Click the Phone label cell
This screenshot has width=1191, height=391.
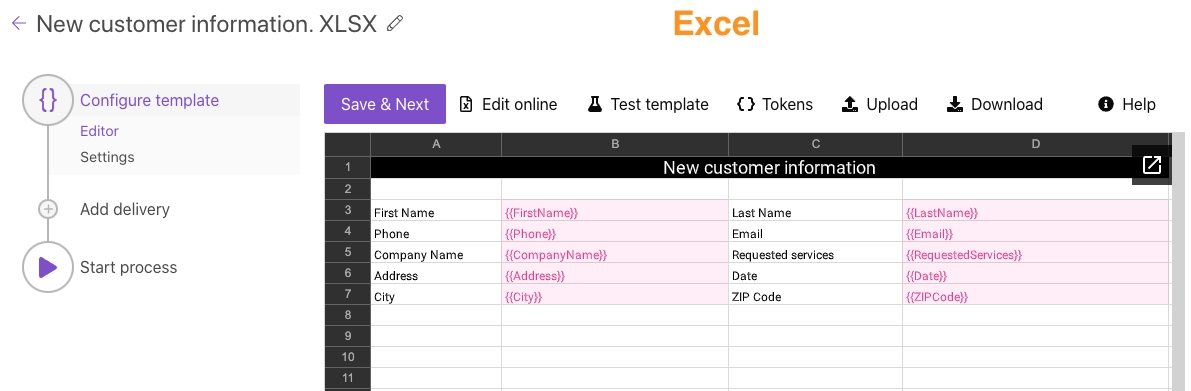tap(436, 232)
